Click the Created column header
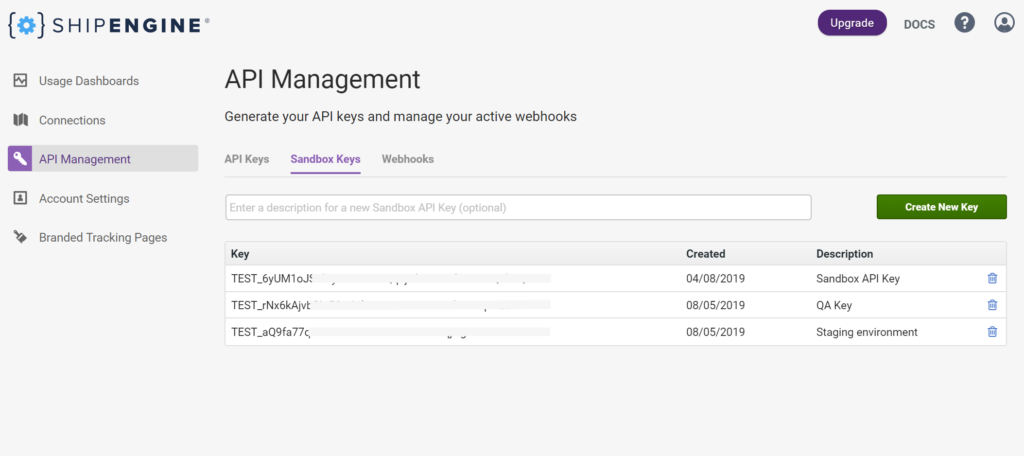Viewport: 1024px width, 456px height. [x=705, y=253]
